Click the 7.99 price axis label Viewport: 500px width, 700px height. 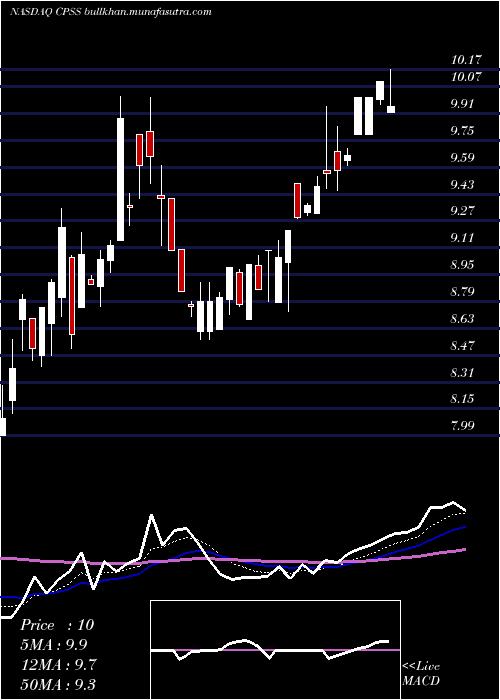(462, 425)
